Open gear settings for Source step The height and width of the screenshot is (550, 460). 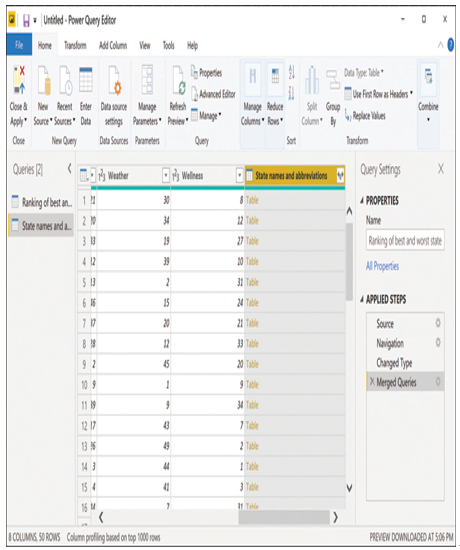click(x=438, y=323)
